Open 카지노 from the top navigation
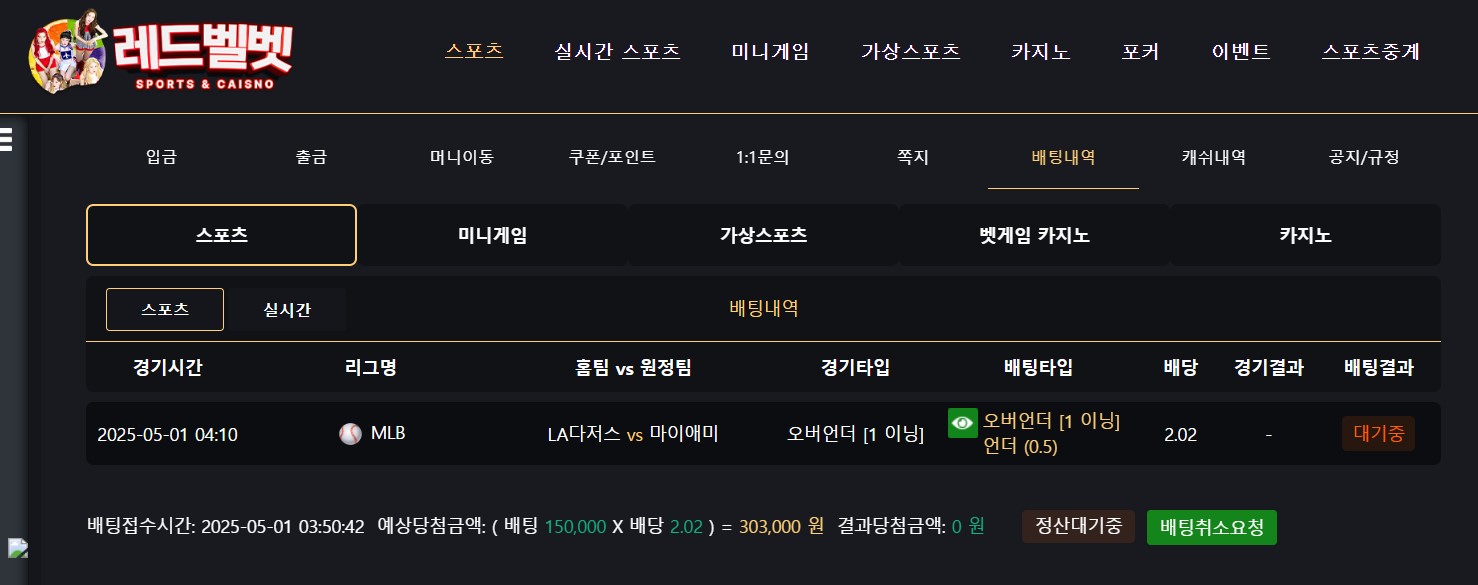This screenshot has width=1478, height=585. click(x=1041, y=52)
